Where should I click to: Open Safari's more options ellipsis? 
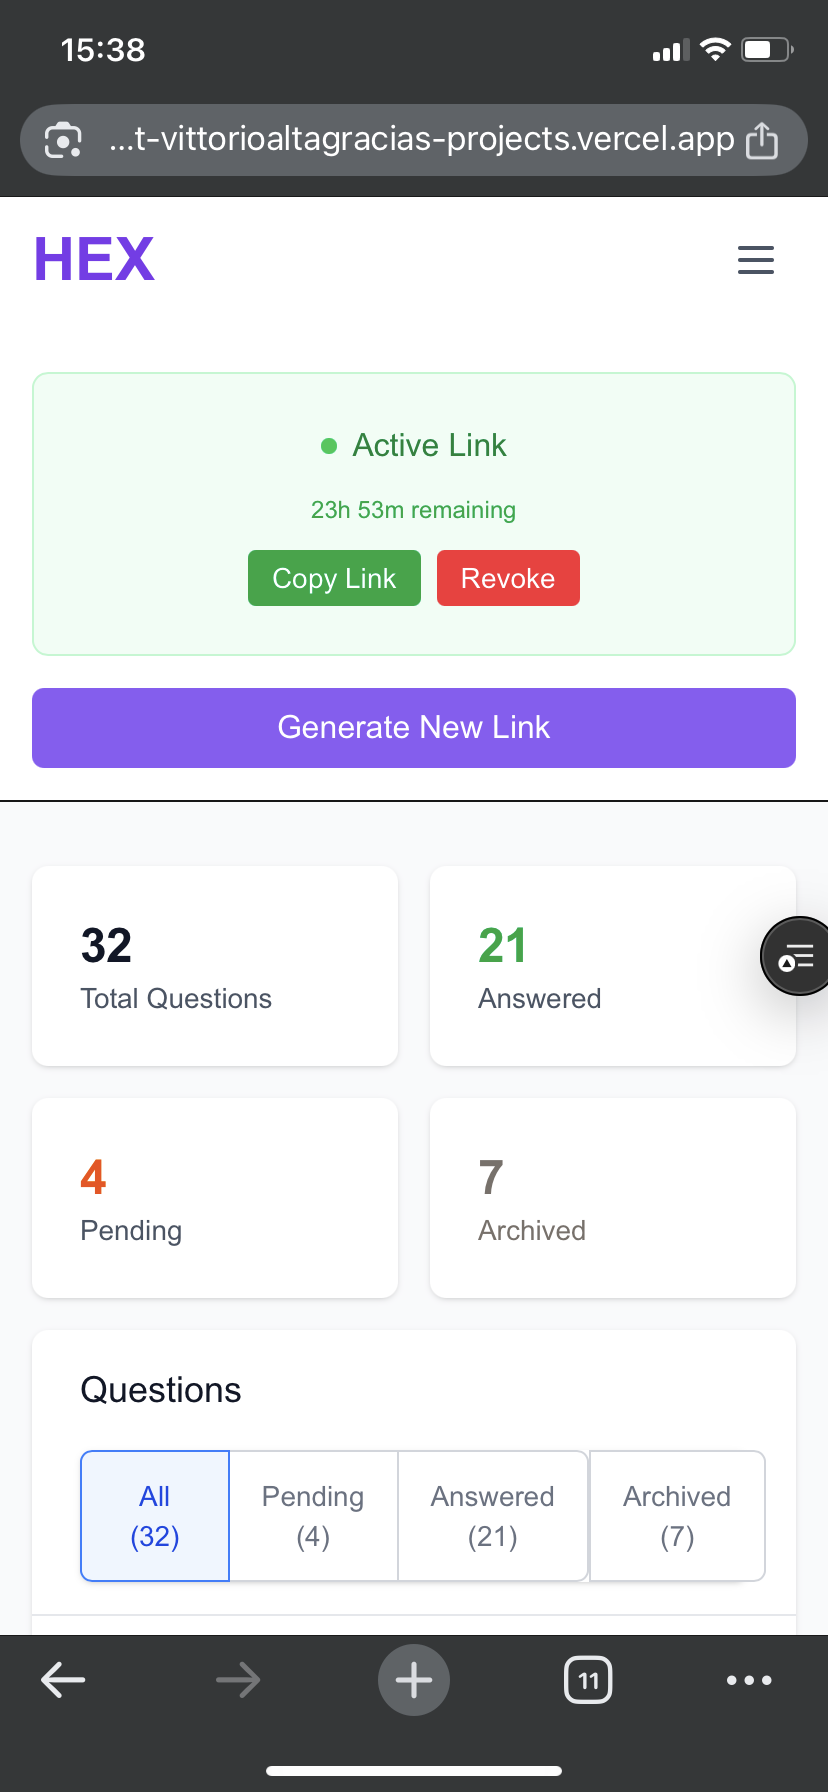750,1680
